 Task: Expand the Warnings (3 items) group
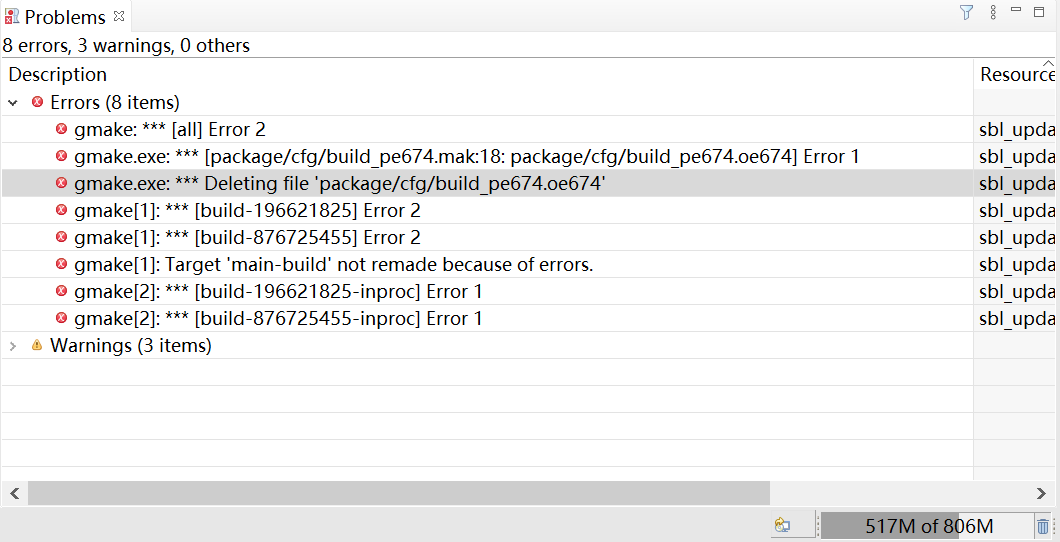(x=13, y=346)
